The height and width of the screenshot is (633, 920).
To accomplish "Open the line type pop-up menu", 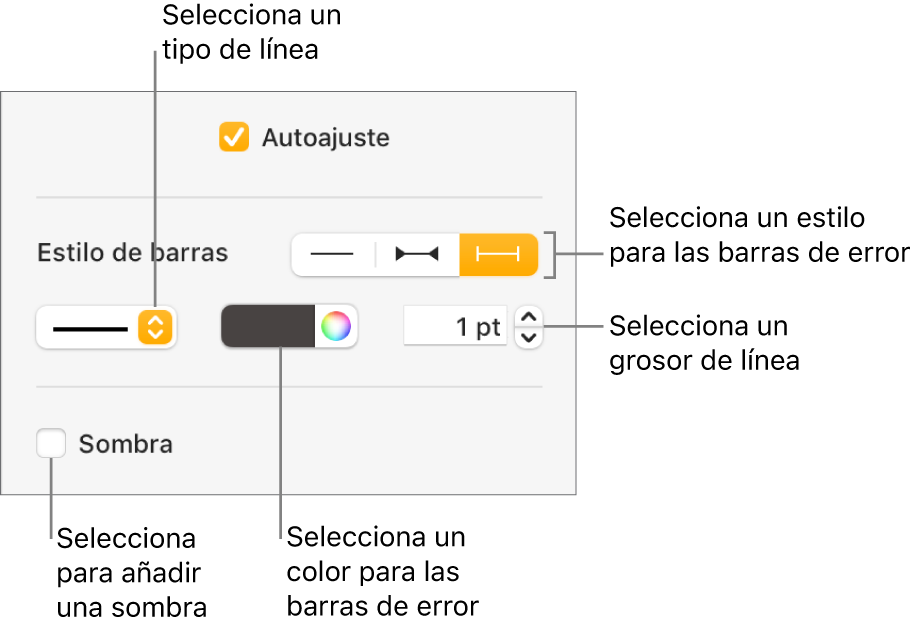I will pos(106,326).
